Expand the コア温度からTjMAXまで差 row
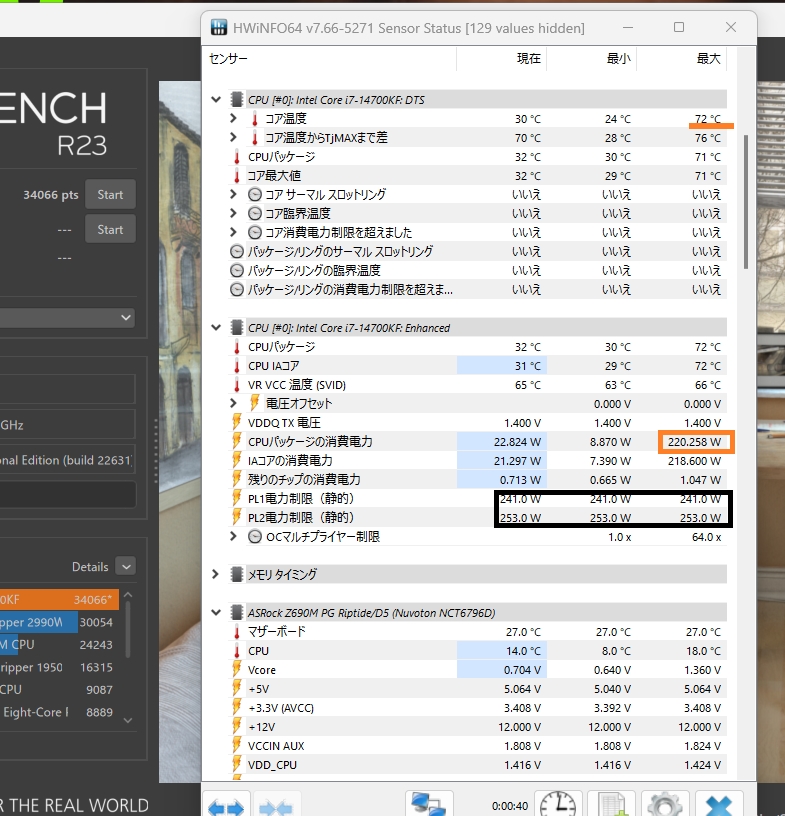 tap(233, 137)
